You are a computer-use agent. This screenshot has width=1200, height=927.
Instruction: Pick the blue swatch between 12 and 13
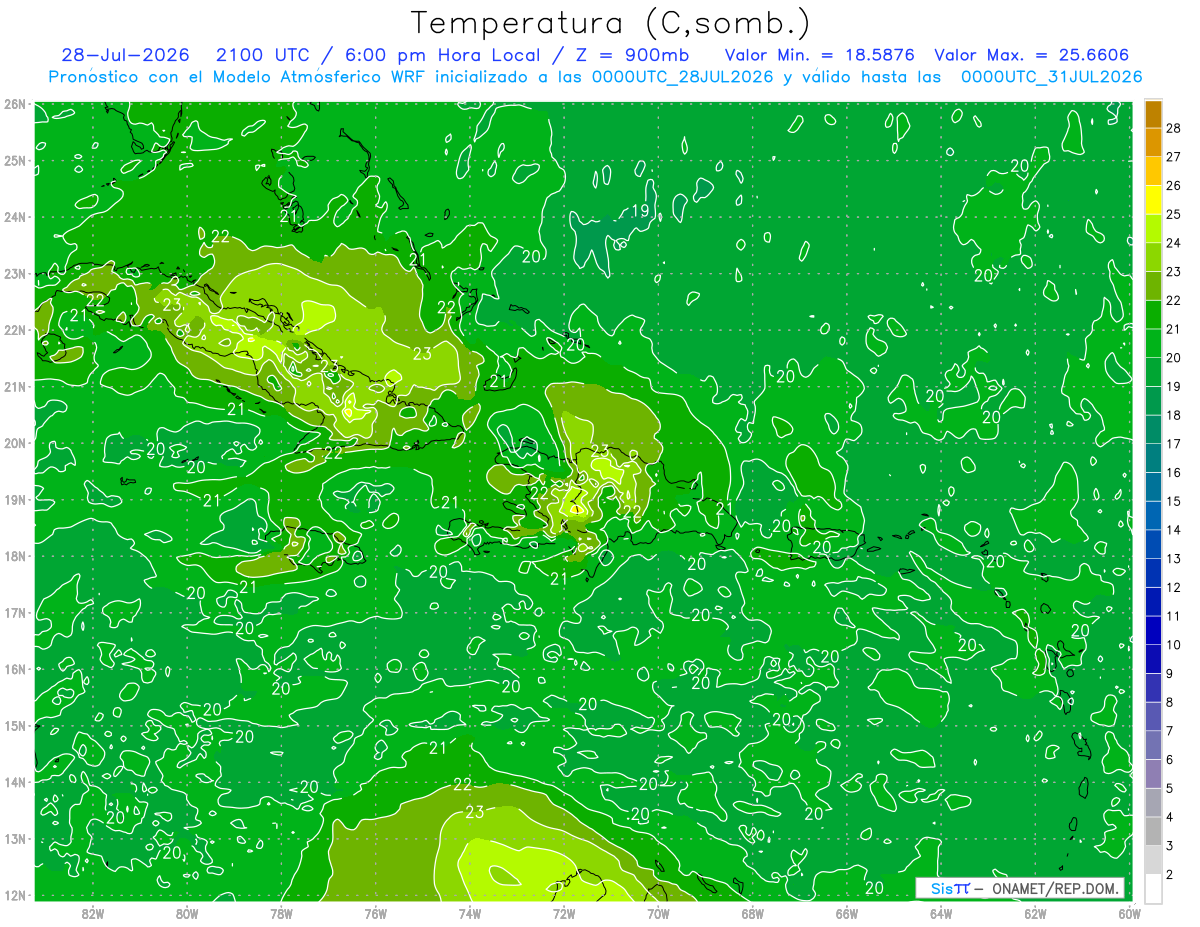1153,573
